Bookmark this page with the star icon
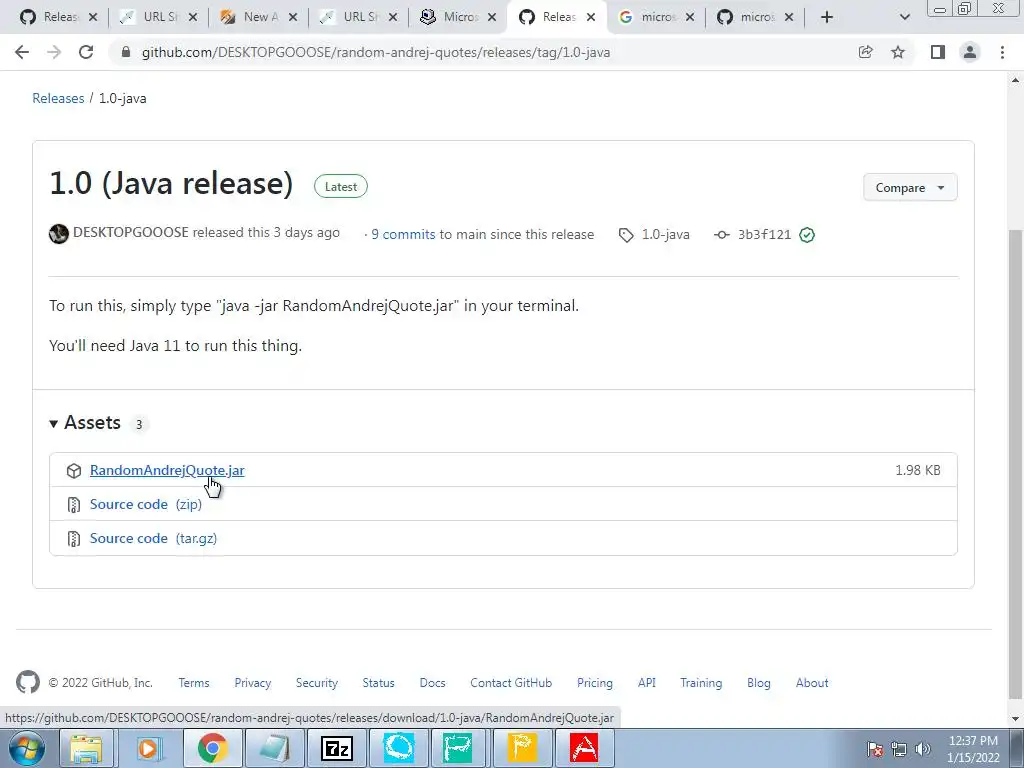This screenshot has height=768, width=1024. tap(898, 52)
